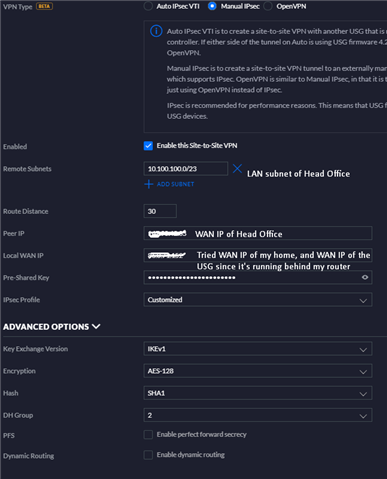Reveal pre-shared key with eye icon

tap(365, 277)
